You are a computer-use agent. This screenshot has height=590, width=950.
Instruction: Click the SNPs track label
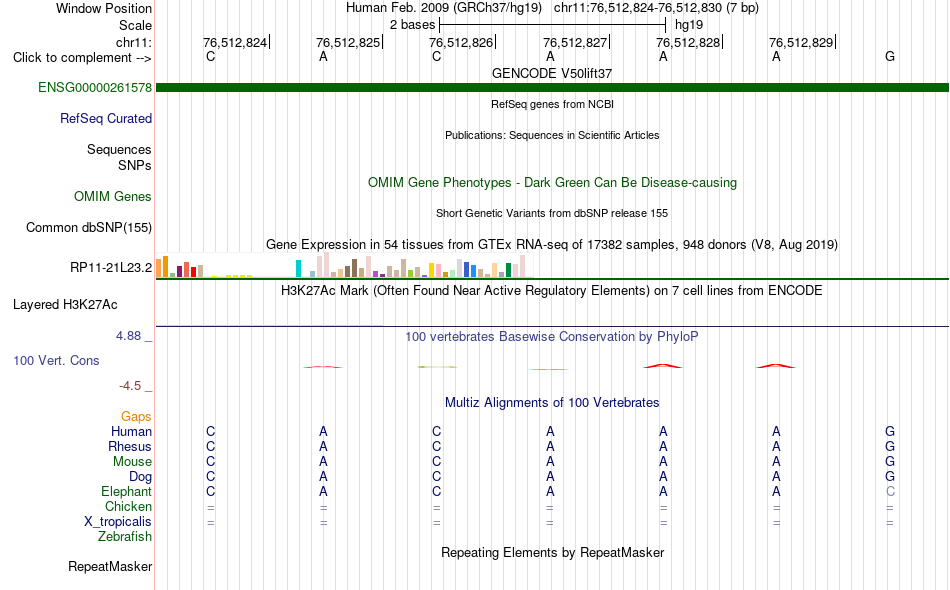click(135, 165)
